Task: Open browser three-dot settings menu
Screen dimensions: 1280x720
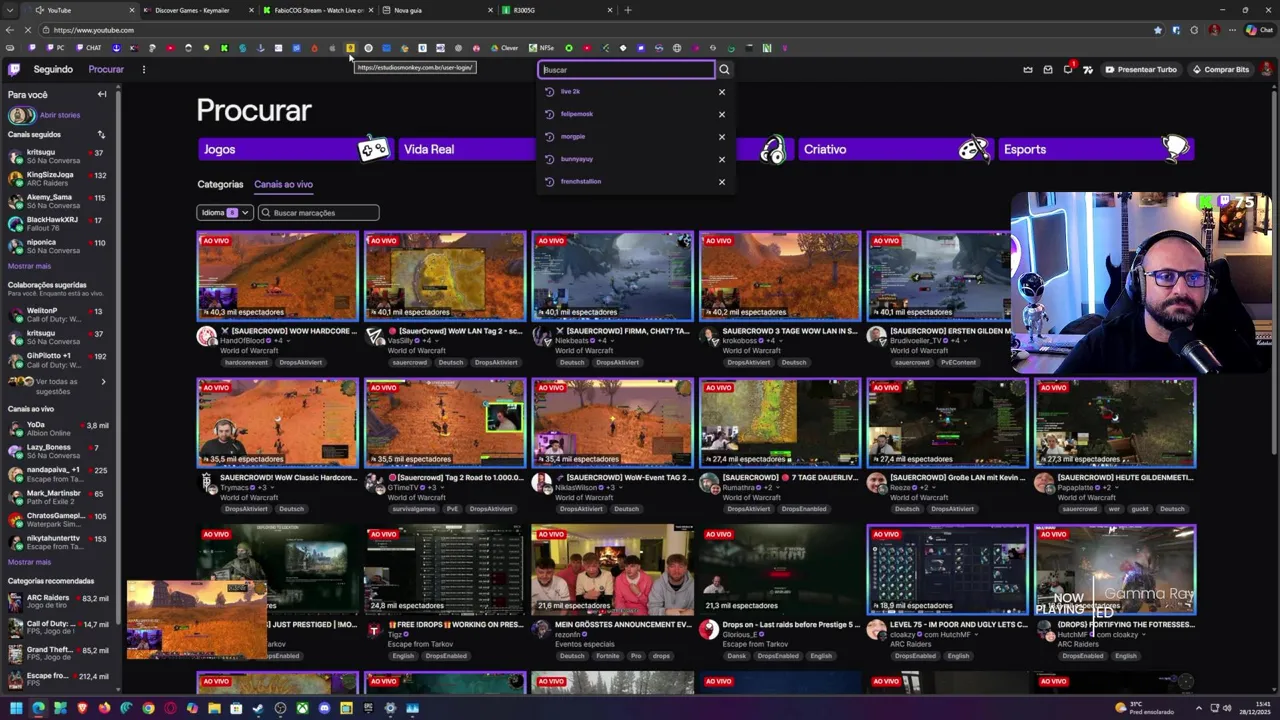Action: 1233,30
